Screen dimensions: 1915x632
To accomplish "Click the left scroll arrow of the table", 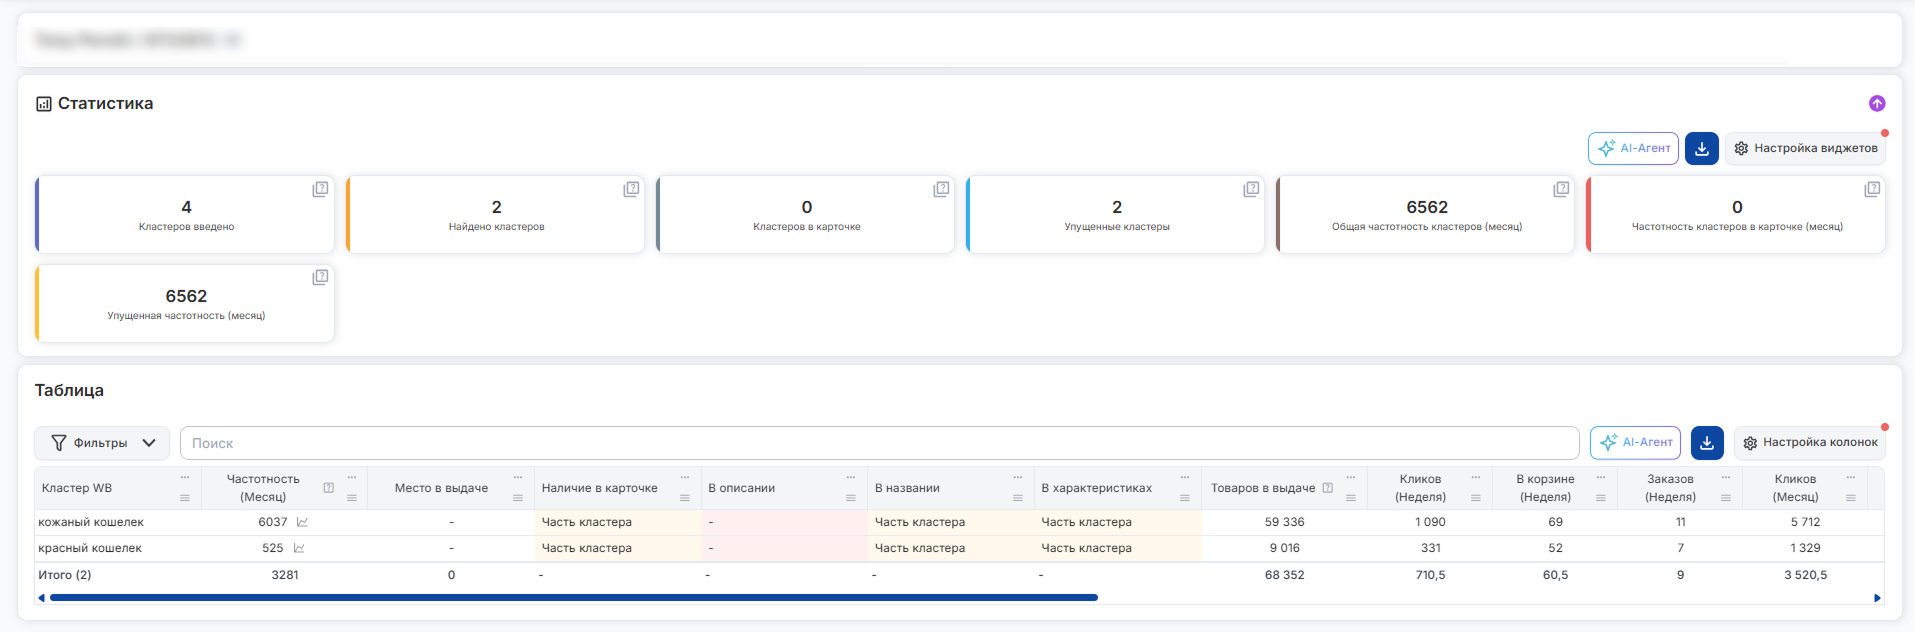I will [x=41, y=598].
